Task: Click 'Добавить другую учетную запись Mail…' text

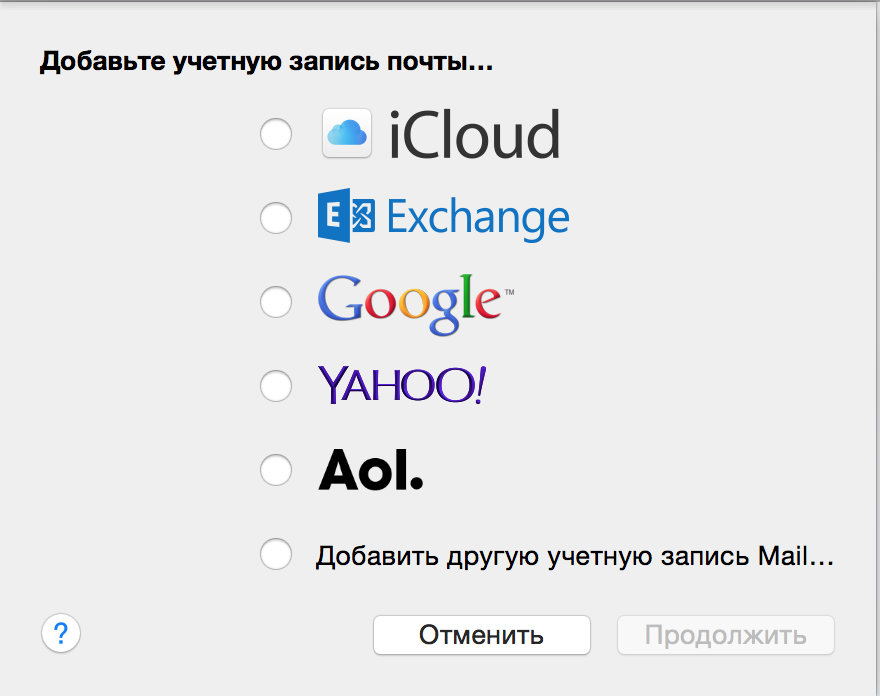Action: point(575,556)
